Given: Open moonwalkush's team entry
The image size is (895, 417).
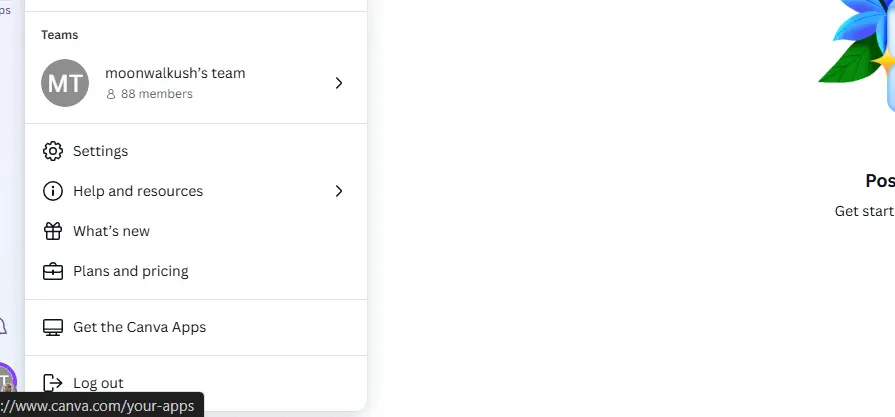Looking at the screenshot, I should (x=196, y=83).
